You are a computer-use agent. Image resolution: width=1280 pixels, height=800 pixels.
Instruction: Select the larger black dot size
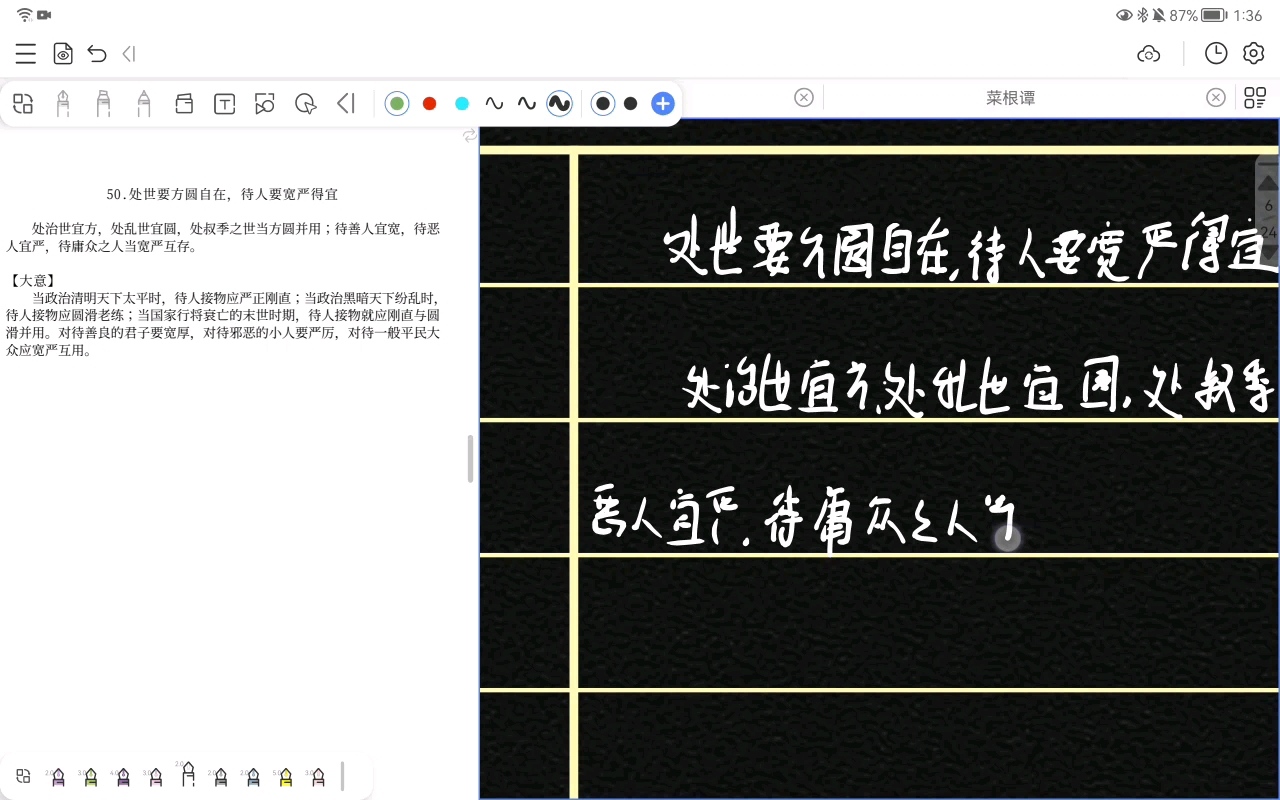[x=603, y=103]
